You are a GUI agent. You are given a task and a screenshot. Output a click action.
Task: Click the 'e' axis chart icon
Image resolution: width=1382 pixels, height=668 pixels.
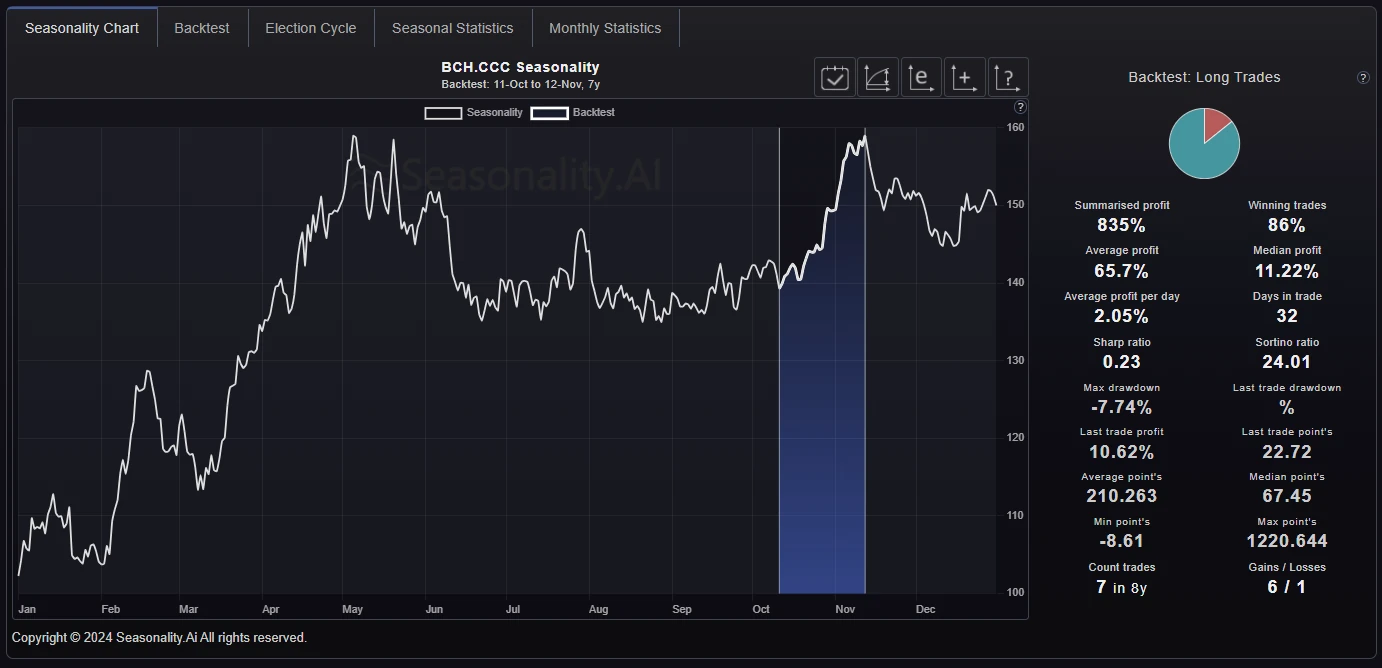(921, 78)
